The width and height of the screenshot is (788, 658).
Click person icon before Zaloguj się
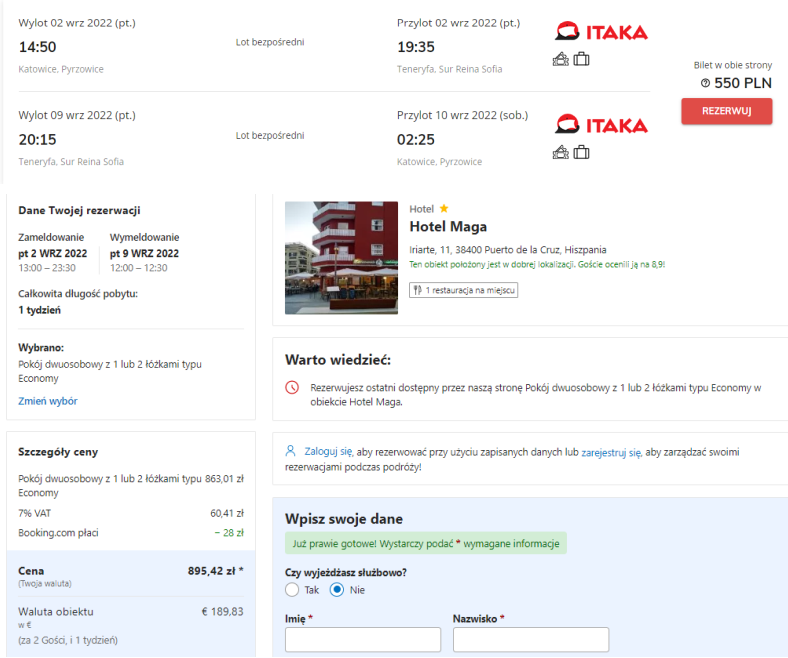[x=290, y=451]
